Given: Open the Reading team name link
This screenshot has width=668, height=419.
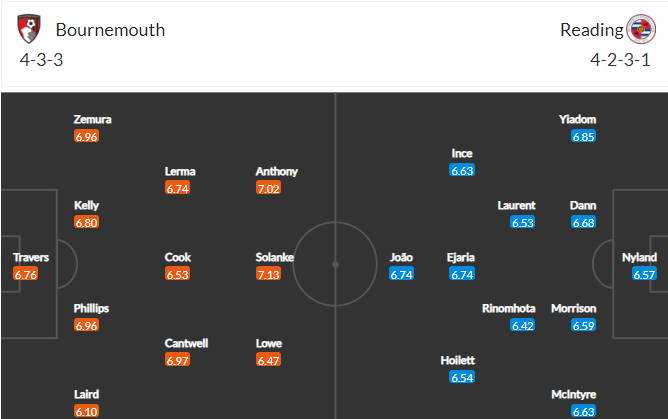Looking at the screenshot, I should 591,30.
